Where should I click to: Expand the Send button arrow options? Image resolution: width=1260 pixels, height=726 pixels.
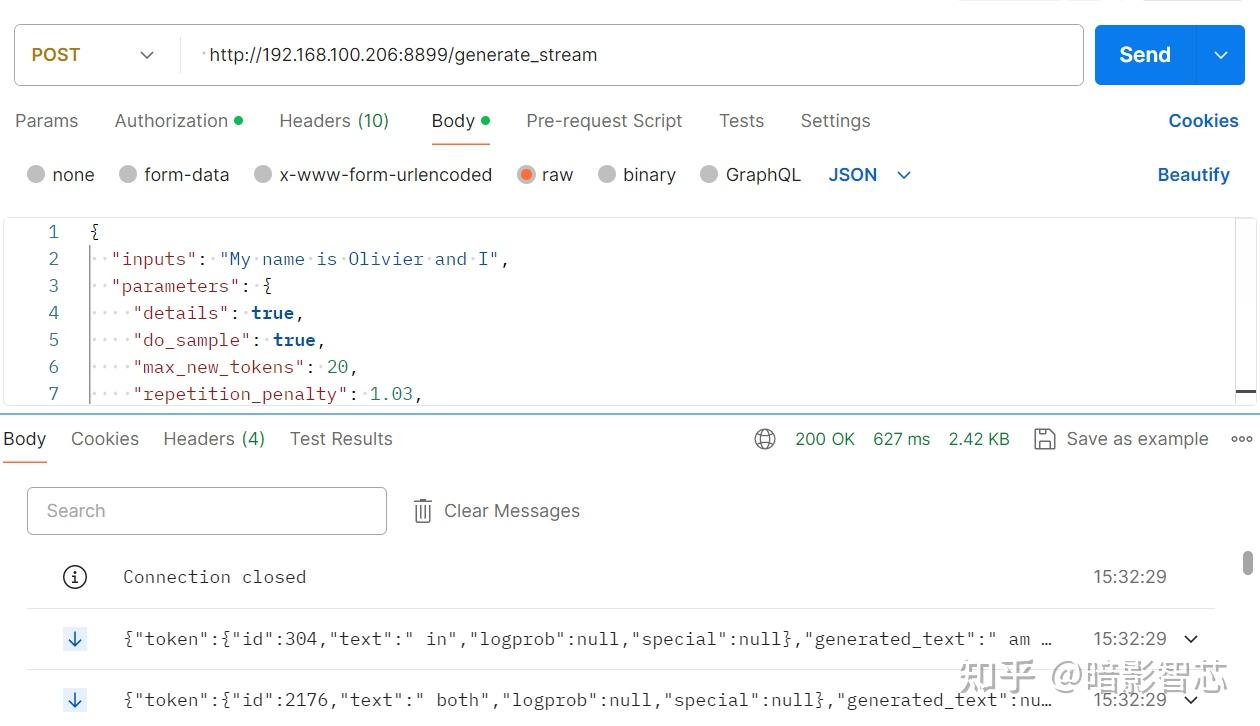pyautogui.click(x=1220, y=55)
